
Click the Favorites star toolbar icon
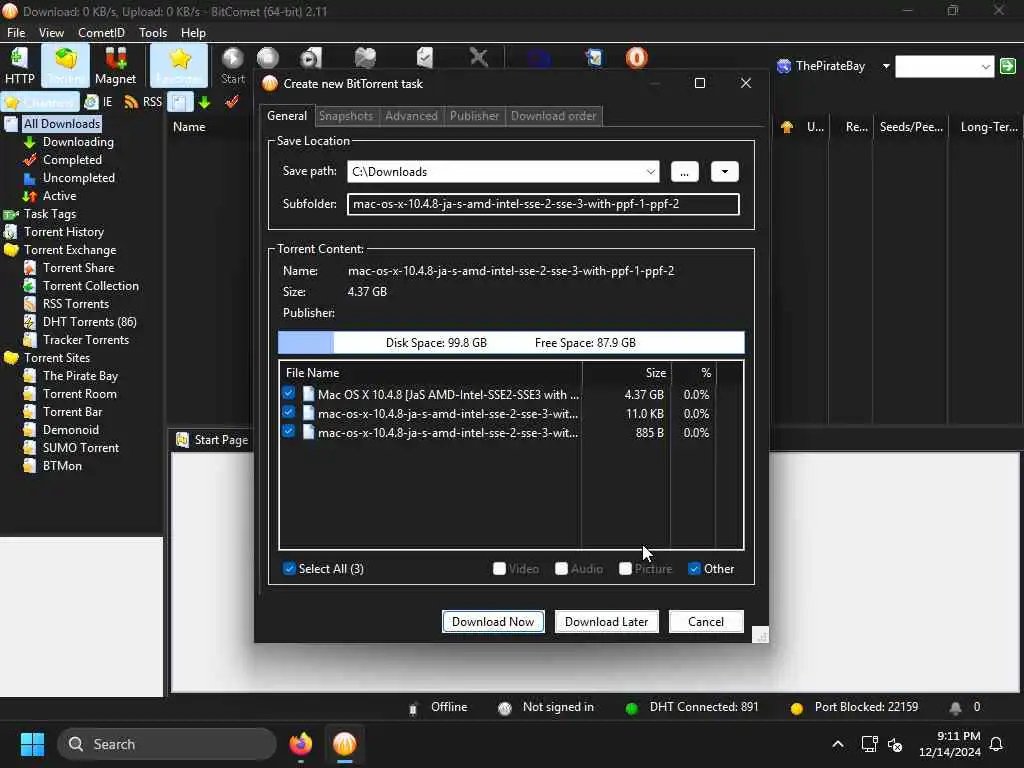pyautogui.click(x=179, y=65)
